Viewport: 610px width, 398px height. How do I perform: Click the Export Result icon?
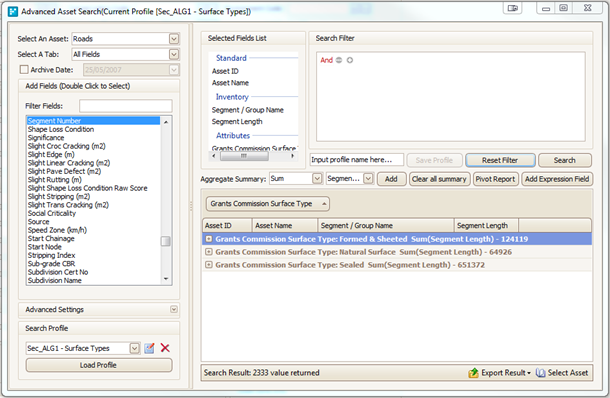(473, 373)
